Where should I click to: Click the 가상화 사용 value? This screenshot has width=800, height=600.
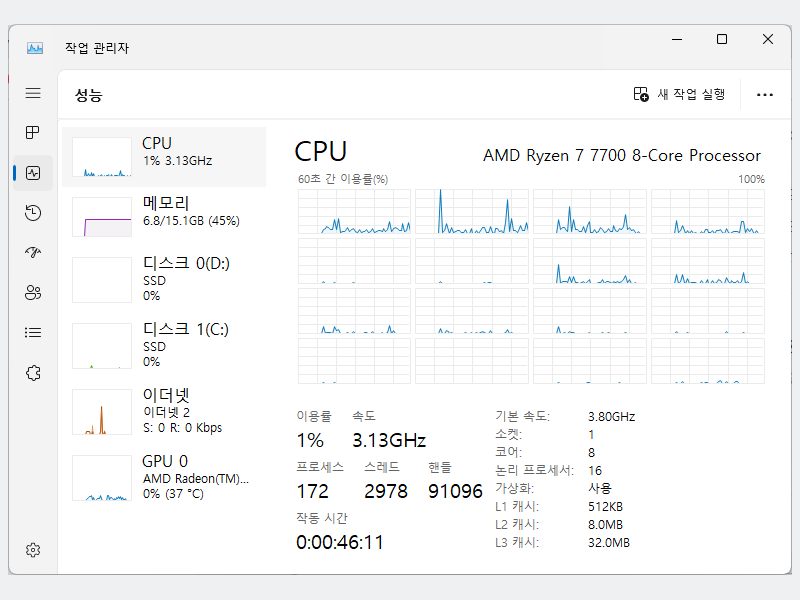click(599, 488)
